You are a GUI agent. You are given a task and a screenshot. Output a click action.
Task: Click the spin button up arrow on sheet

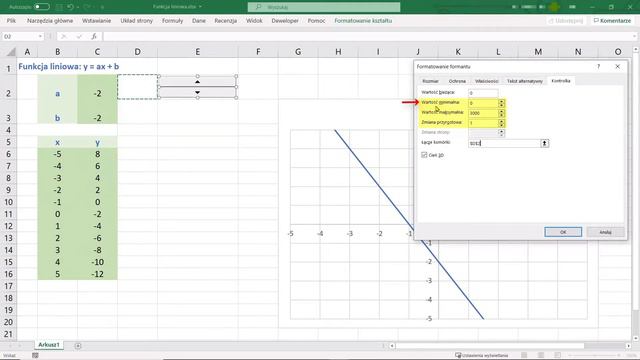pyautogui.click(x=198, y=82)
